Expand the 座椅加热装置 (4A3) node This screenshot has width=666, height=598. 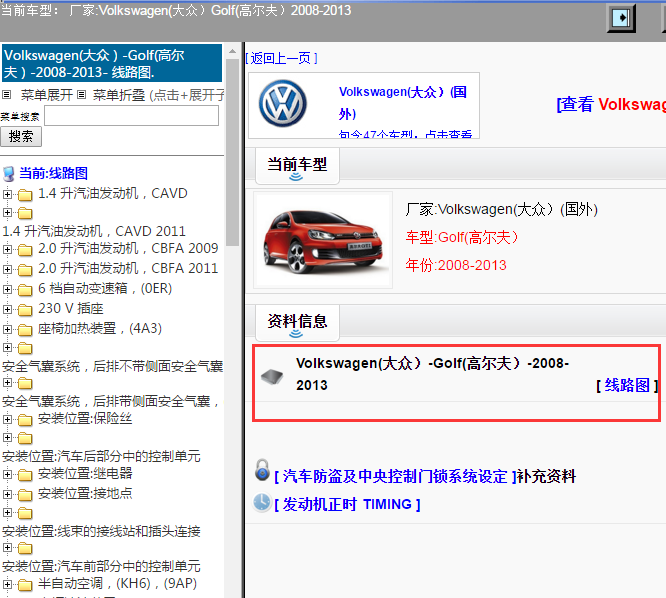pos(7,329)
